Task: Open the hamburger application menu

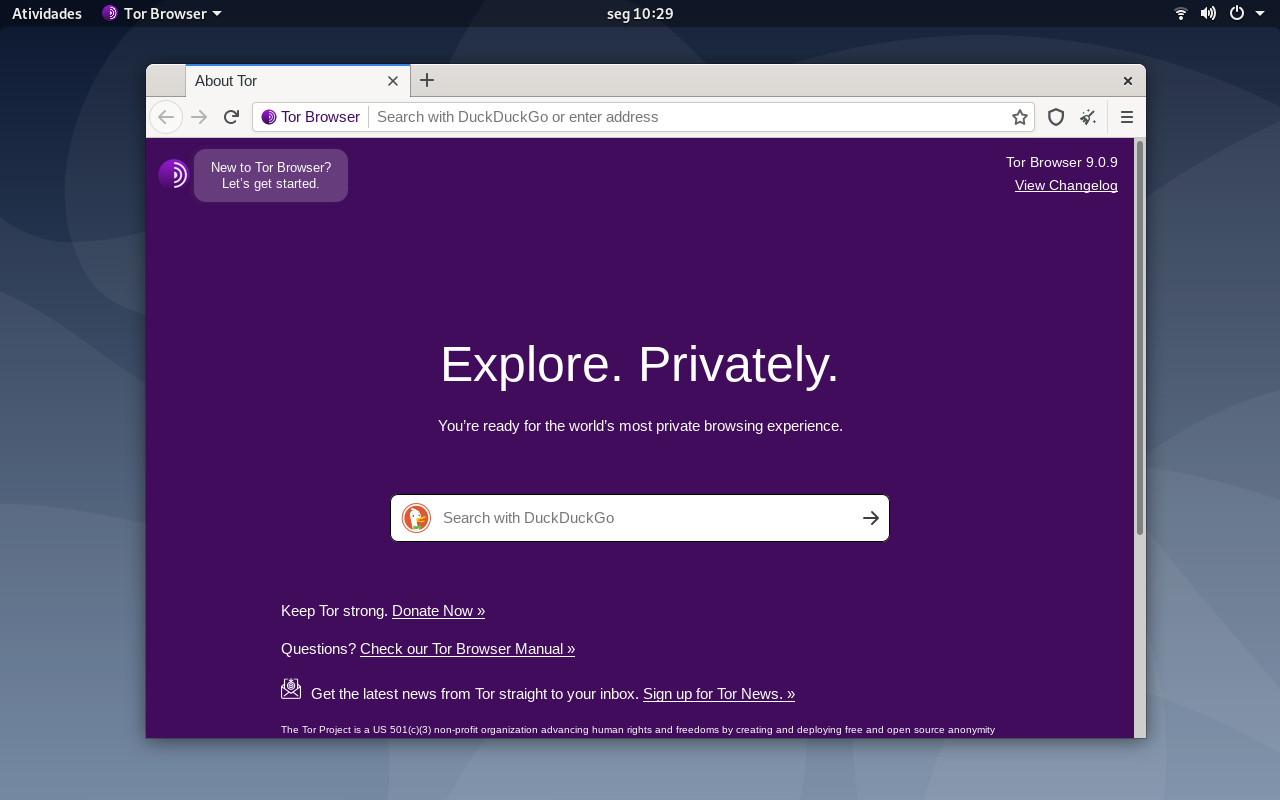Action: tap(1127, 117)
